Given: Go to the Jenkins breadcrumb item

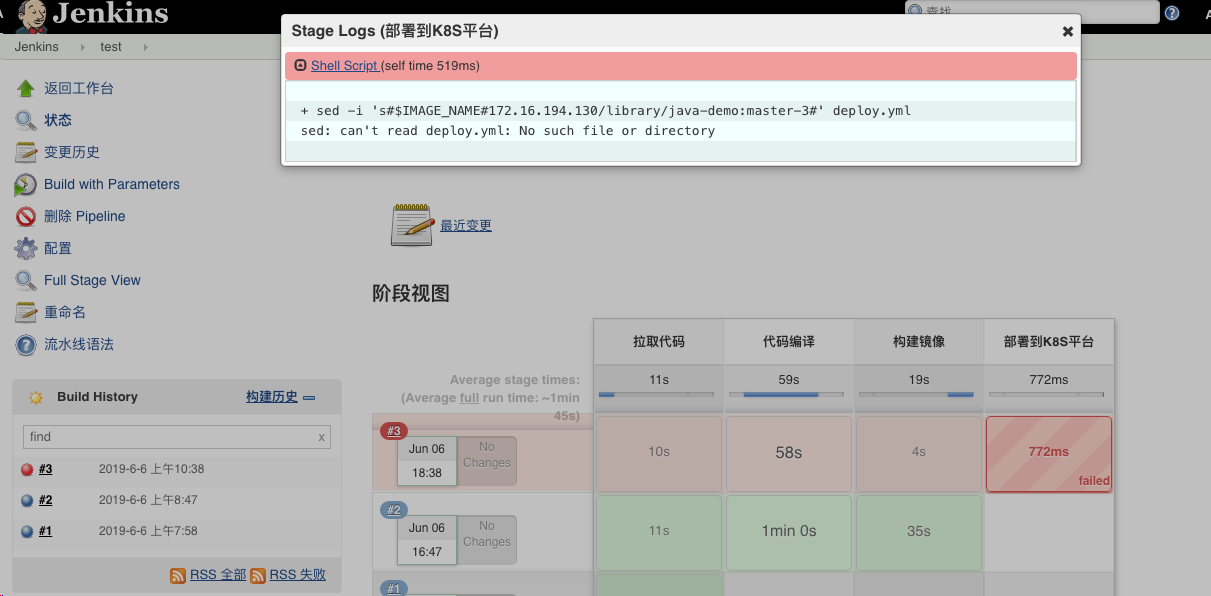Looking at the screenshot, I should [36, 46].
